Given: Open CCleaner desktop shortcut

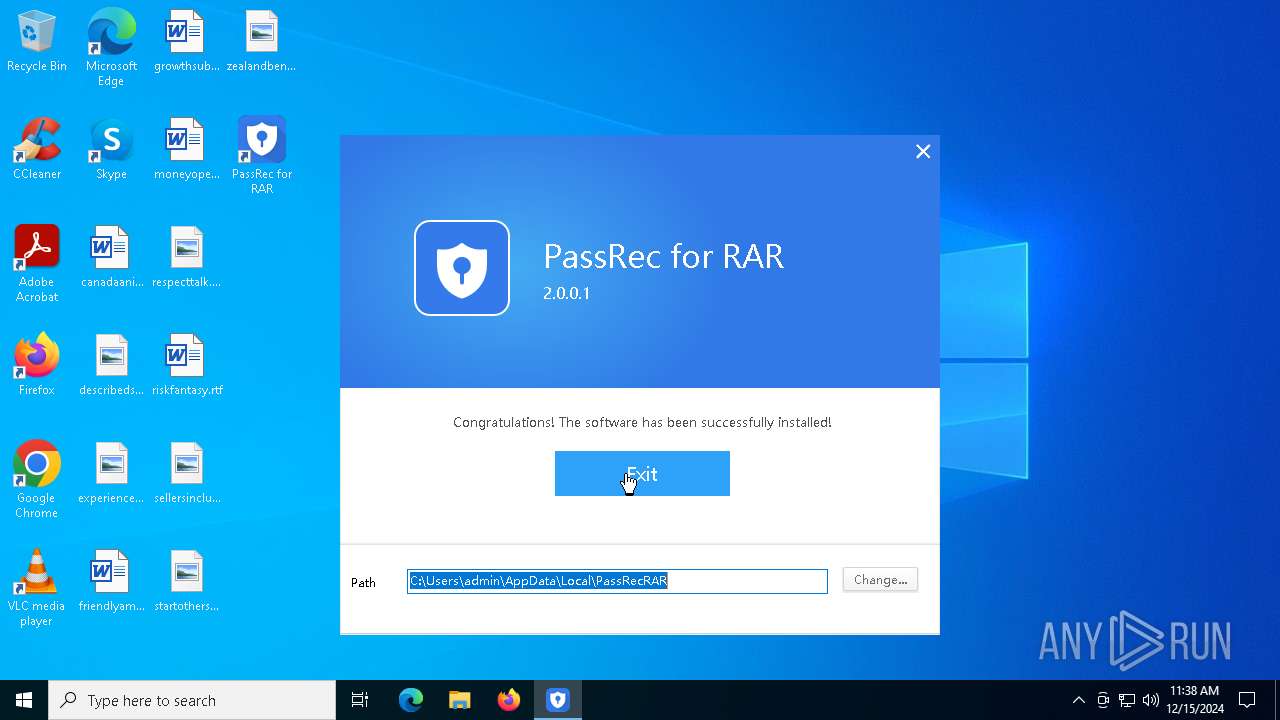Looking at the screenshot, I should 37,150.
